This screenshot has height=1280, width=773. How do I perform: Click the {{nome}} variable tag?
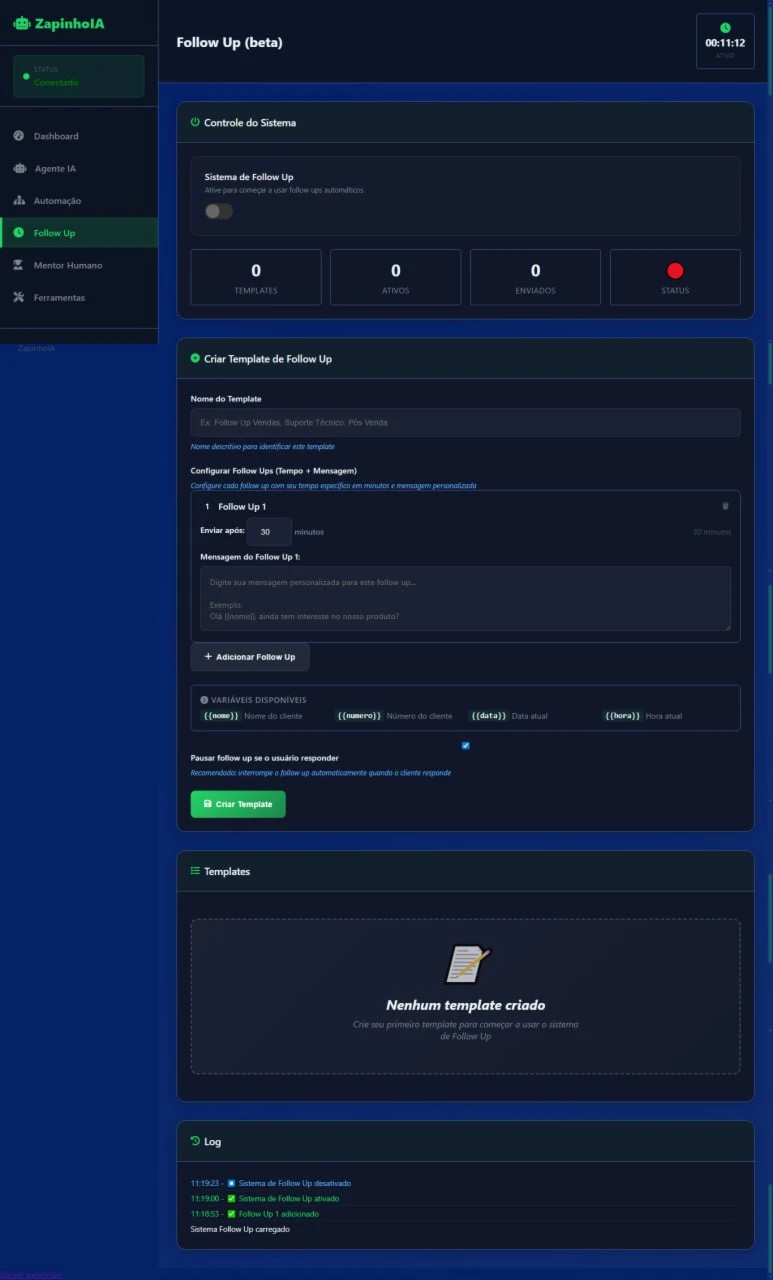[x=221, y=716]
